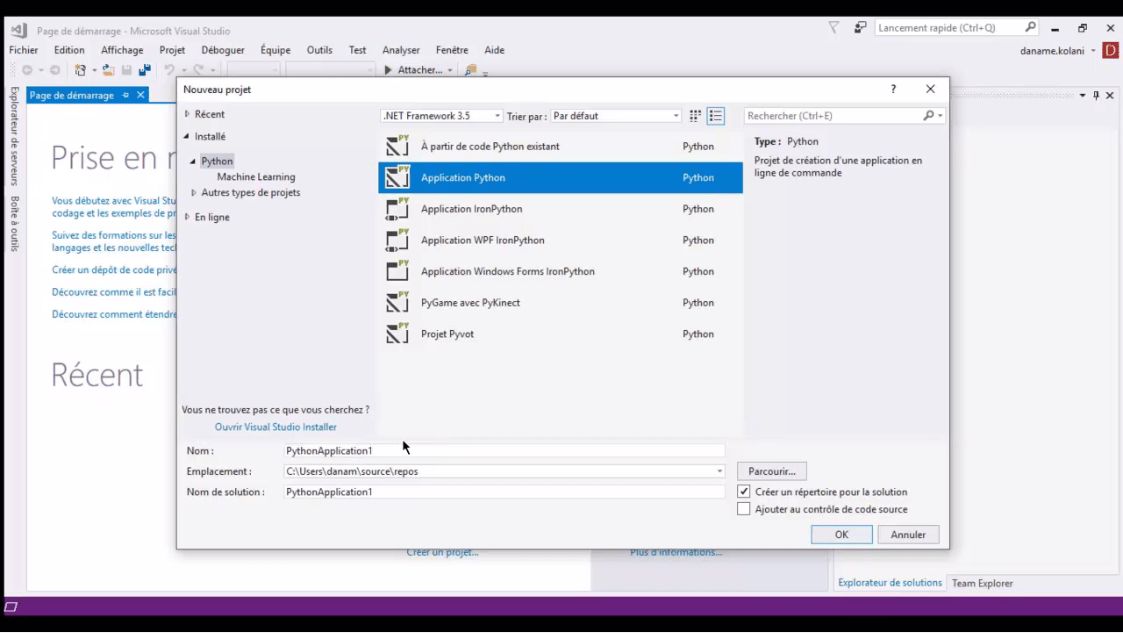Viewport: 1123px width, 633px height.
Task: Open the Emplacement path dropdown
Action: [x=719, y=471]
